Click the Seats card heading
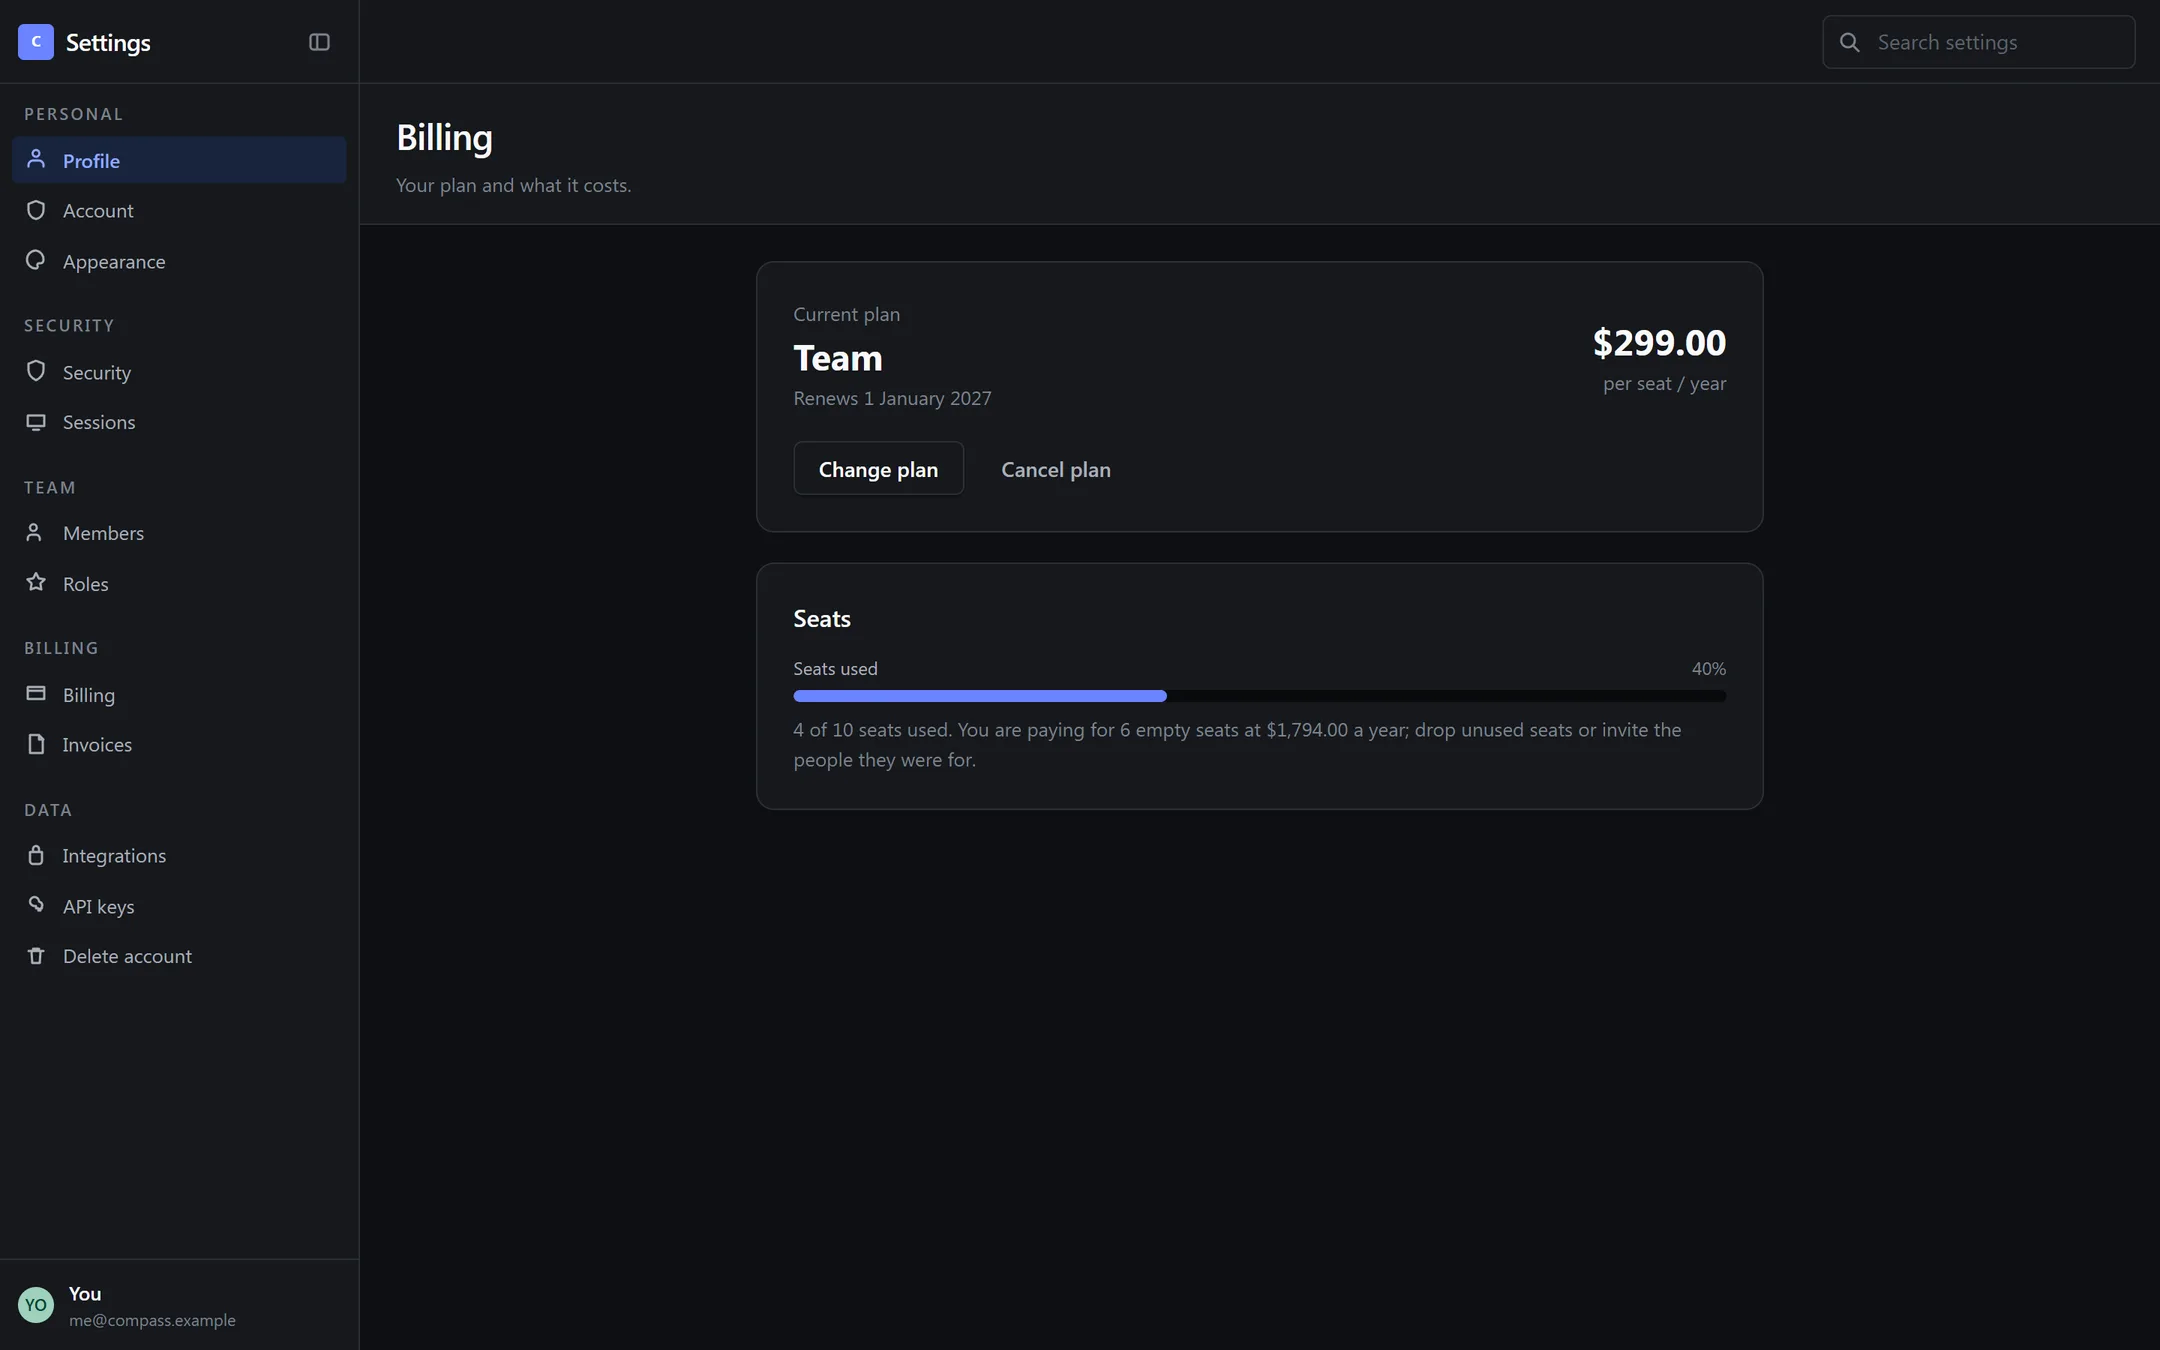2160x1350 pixels. [x=822, y=618]
